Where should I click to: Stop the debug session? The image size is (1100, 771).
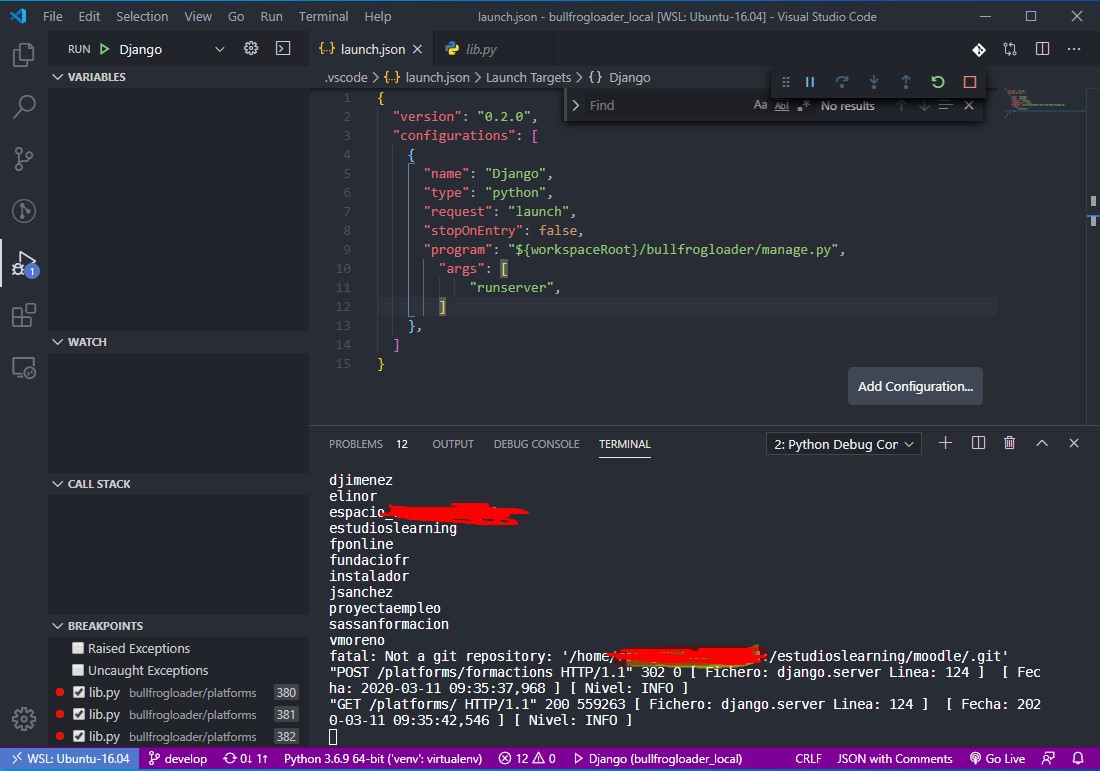(x=970, y=82)
